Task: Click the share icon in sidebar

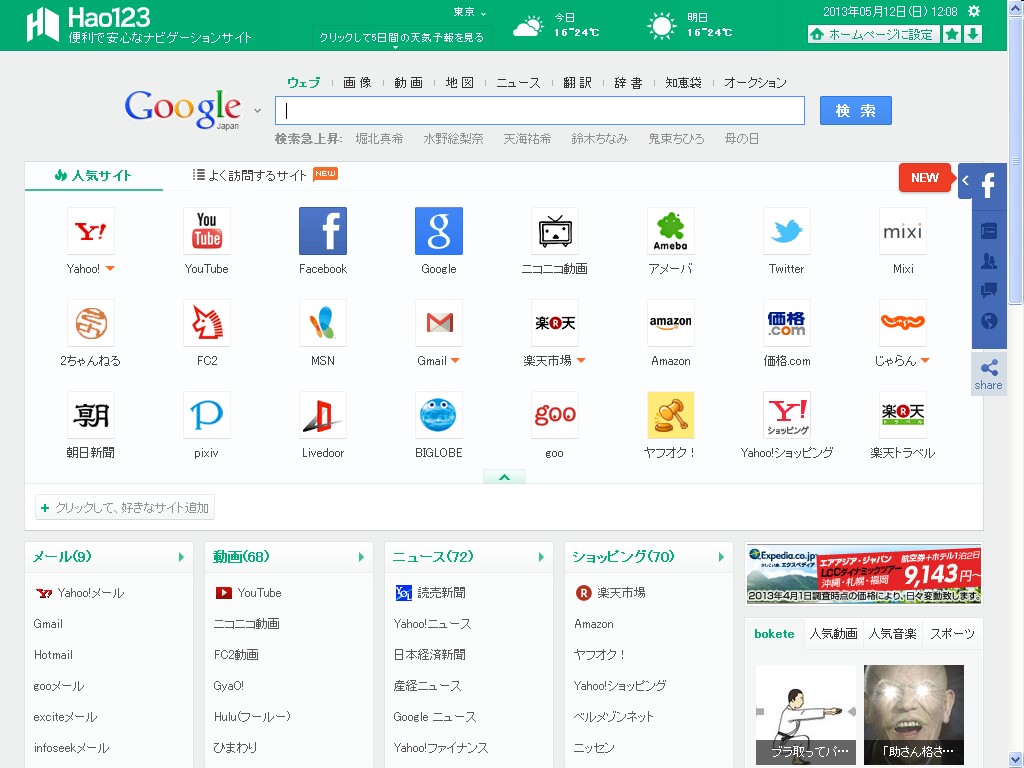Action: point(989,375)
